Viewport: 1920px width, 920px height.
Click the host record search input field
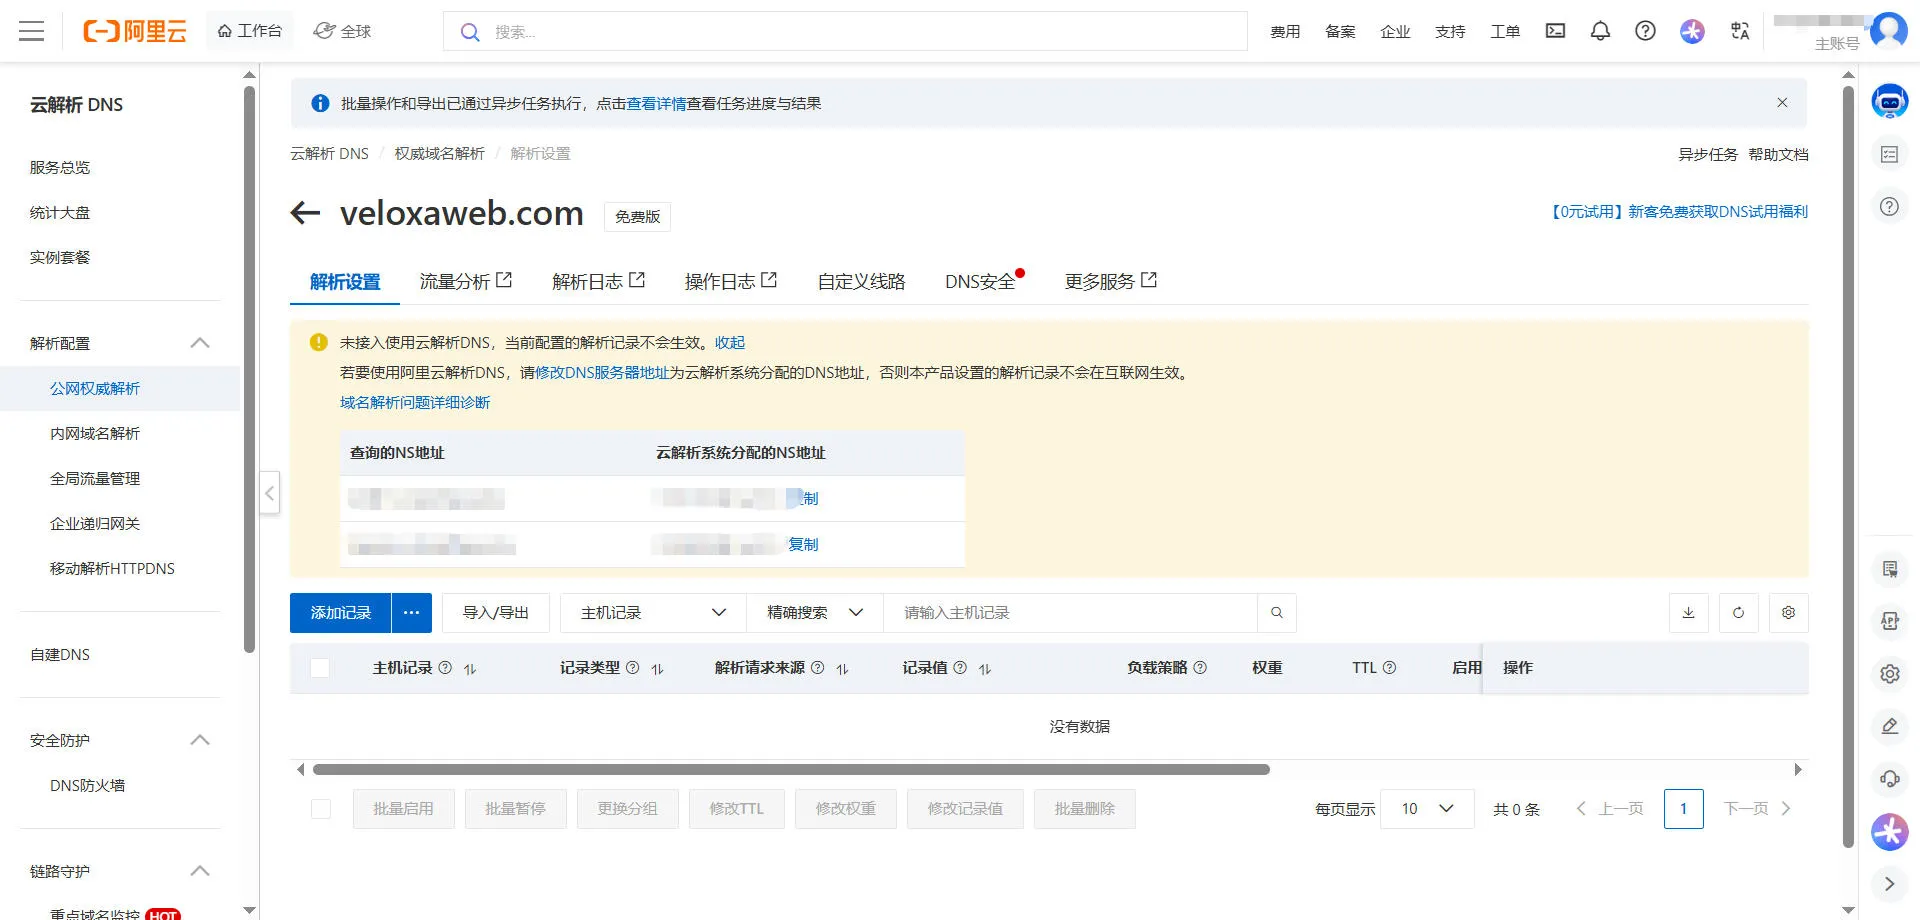1070,612
